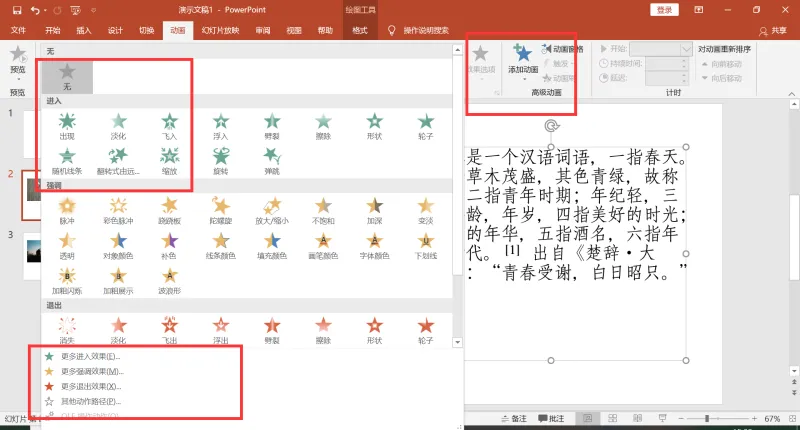Select the 飞入 entrance animation
800x430 pixels.
(x=169, y=127)
